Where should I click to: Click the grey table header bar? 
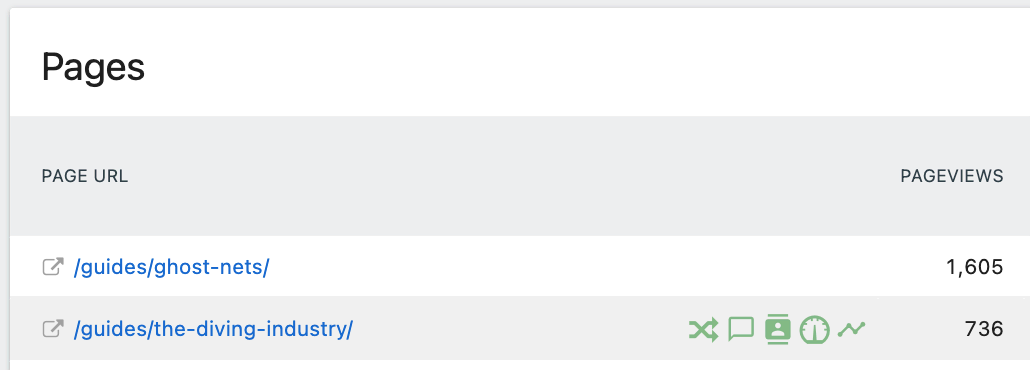click(520, 176)
